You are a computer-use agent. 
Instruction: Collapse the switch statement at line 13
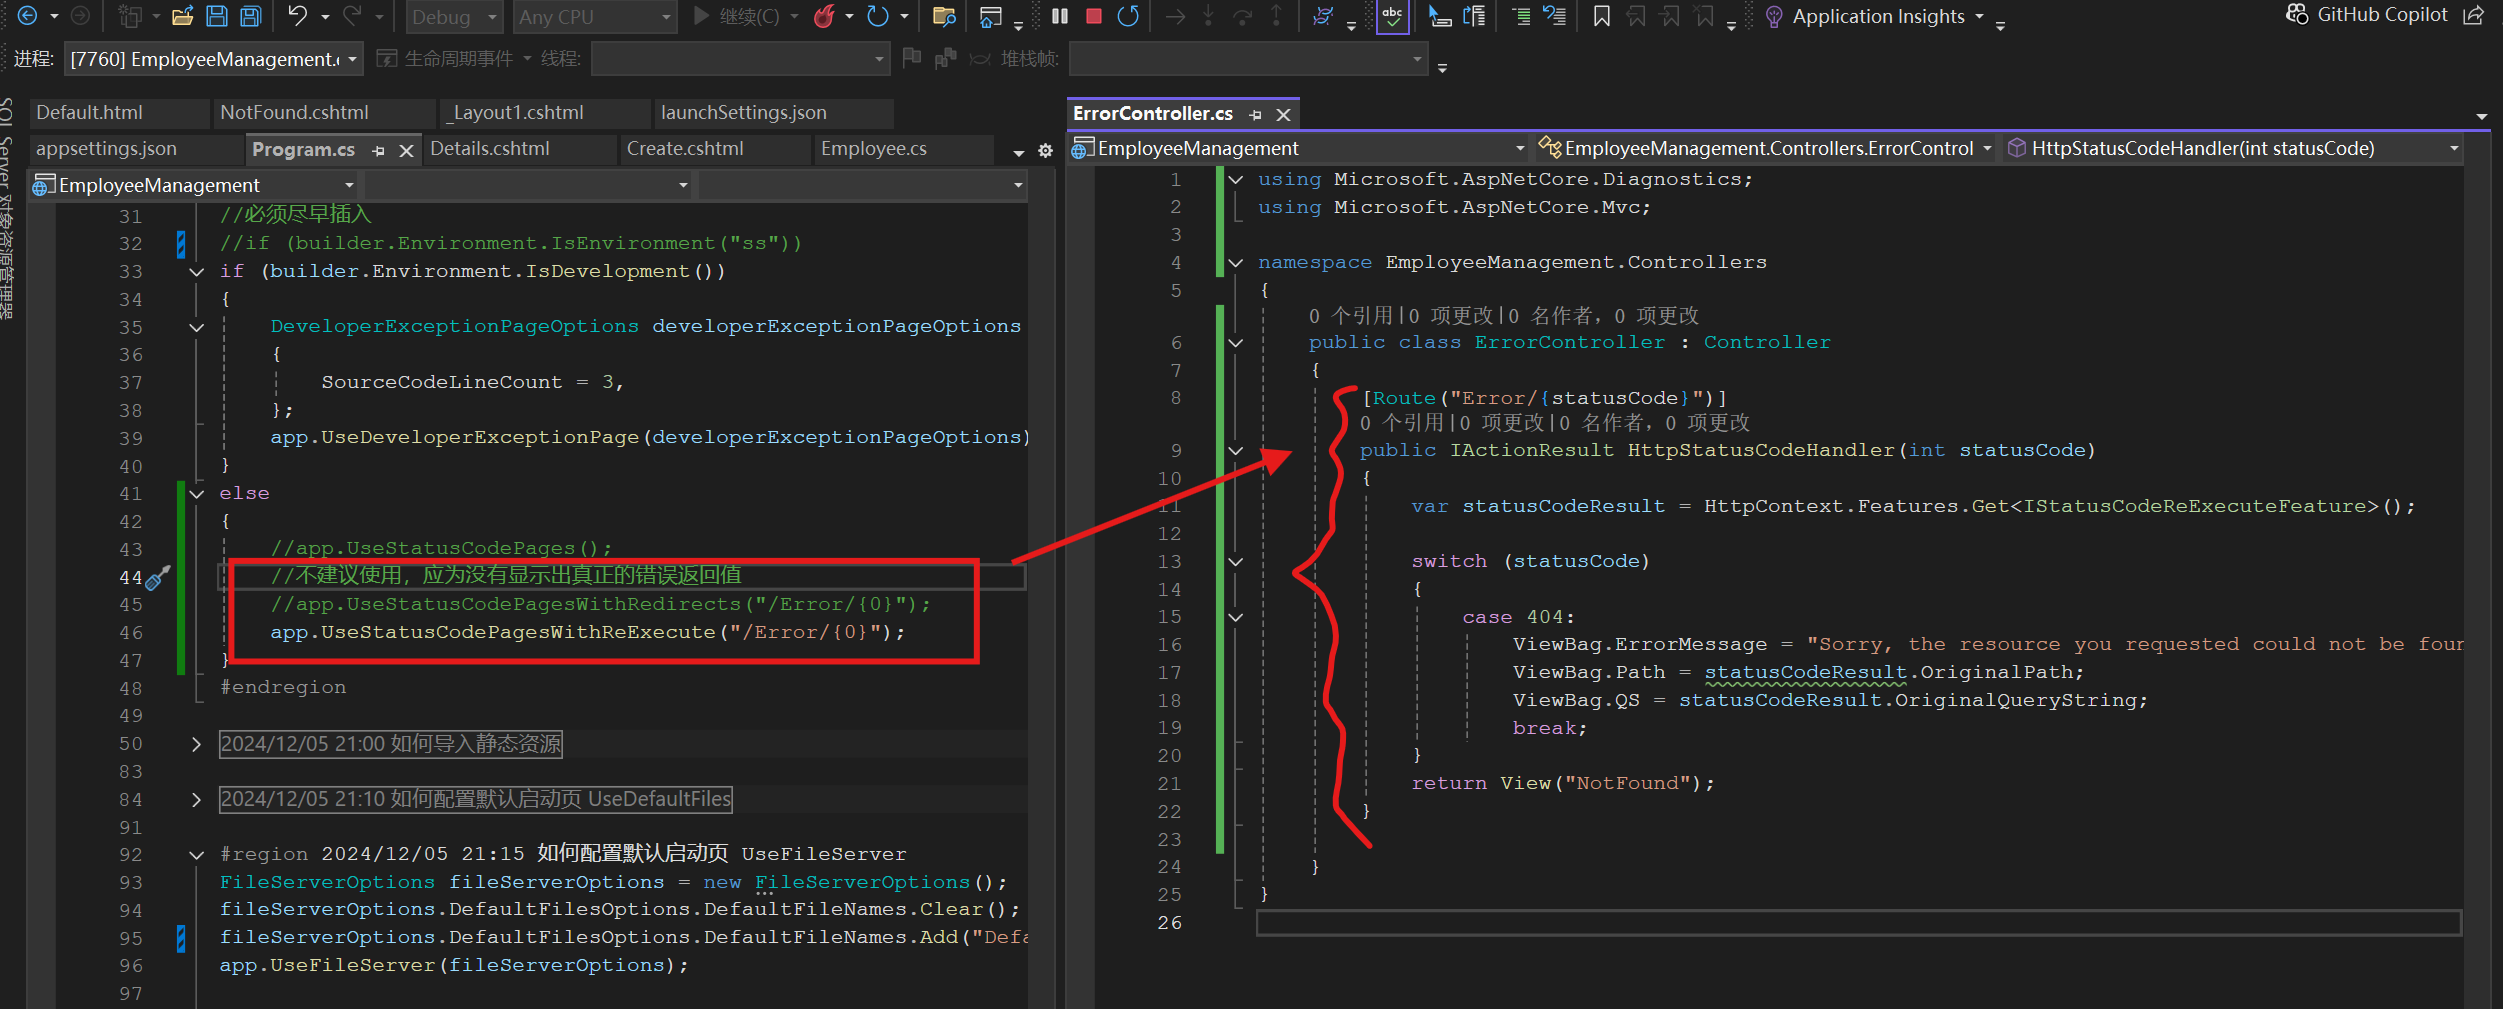coord(1236,562)
